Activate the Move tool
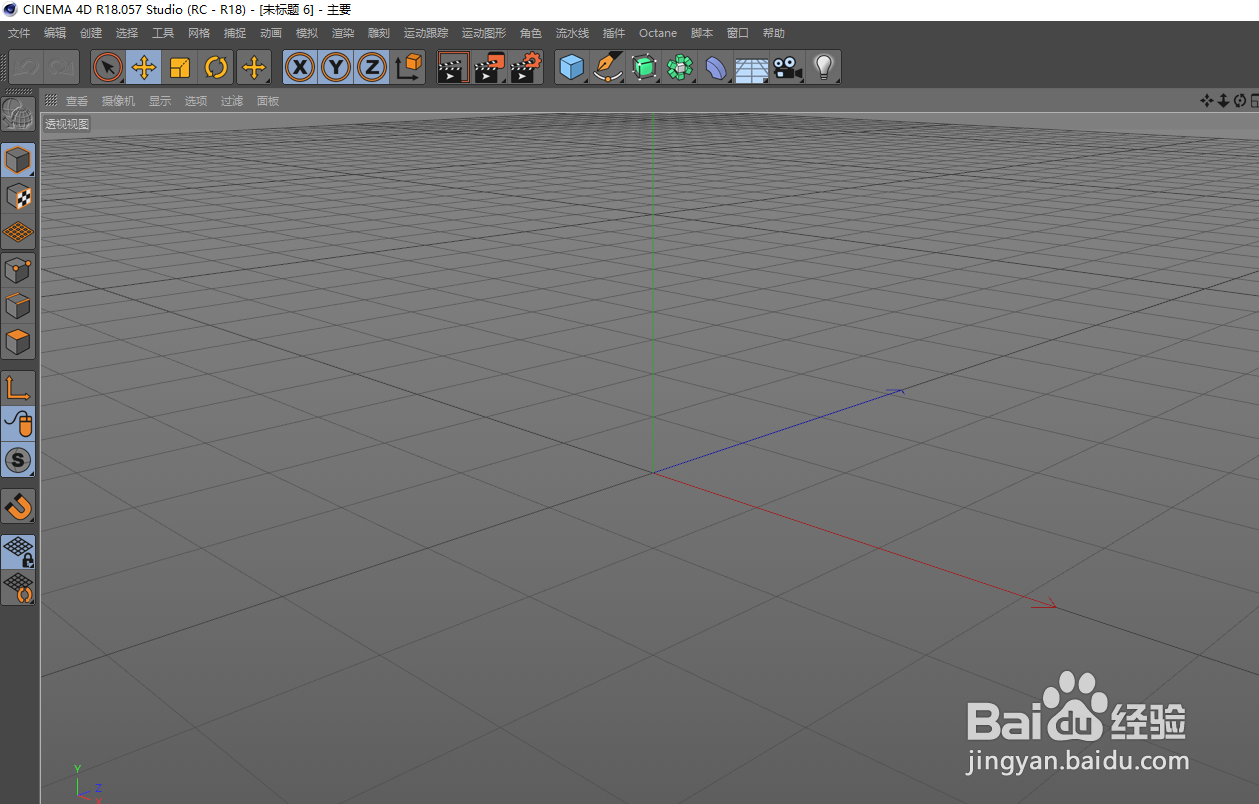Viewport: 1259px width, 804px height. click(144, 67)
